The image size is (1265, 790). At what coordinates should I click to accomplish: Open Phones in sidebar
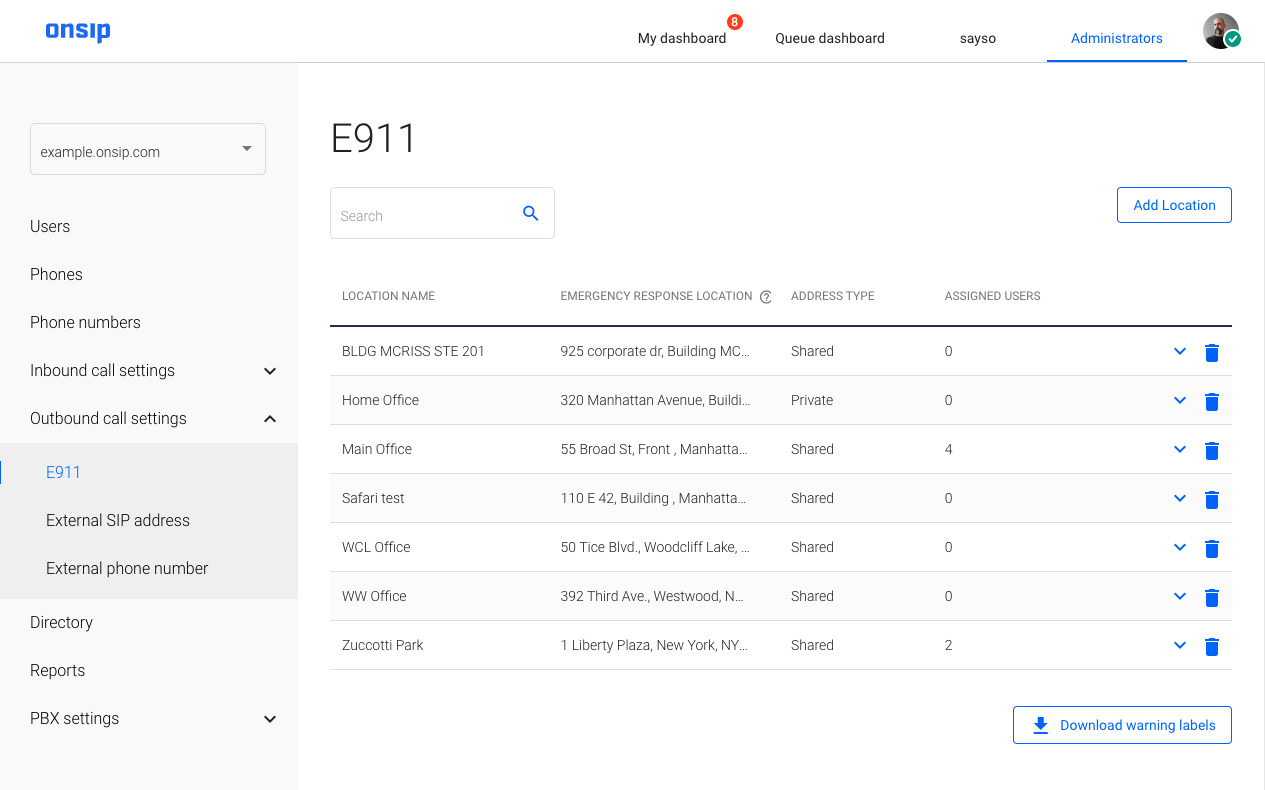point(56,274)
